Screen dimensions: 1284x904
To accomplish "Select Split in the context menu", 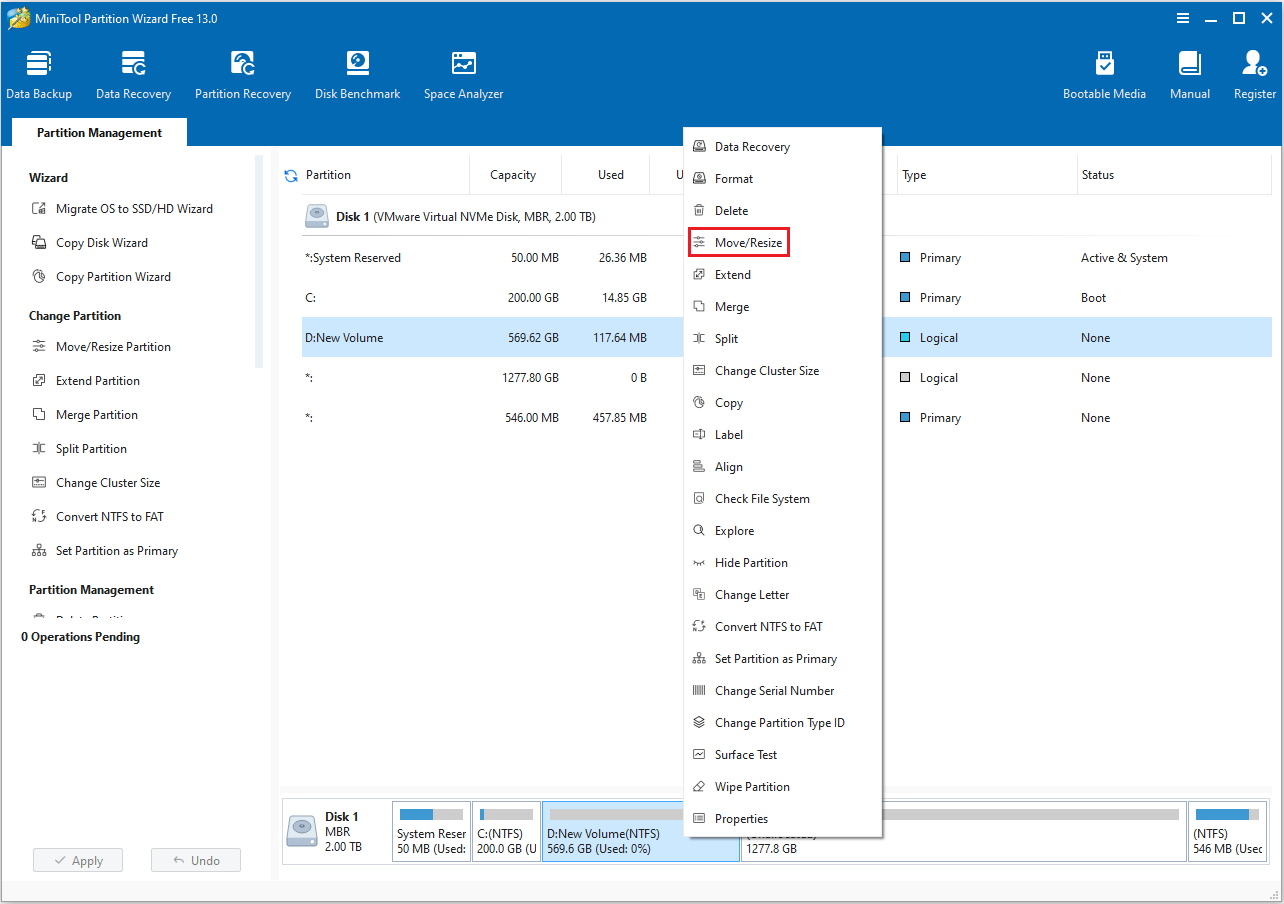I will click(783, 339).
